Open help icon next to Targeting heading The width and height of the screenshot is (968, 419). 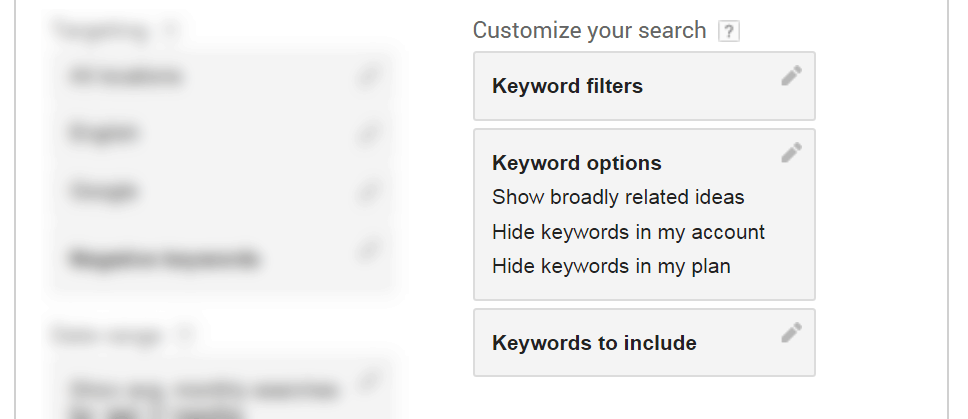click(x=171, y=30)
